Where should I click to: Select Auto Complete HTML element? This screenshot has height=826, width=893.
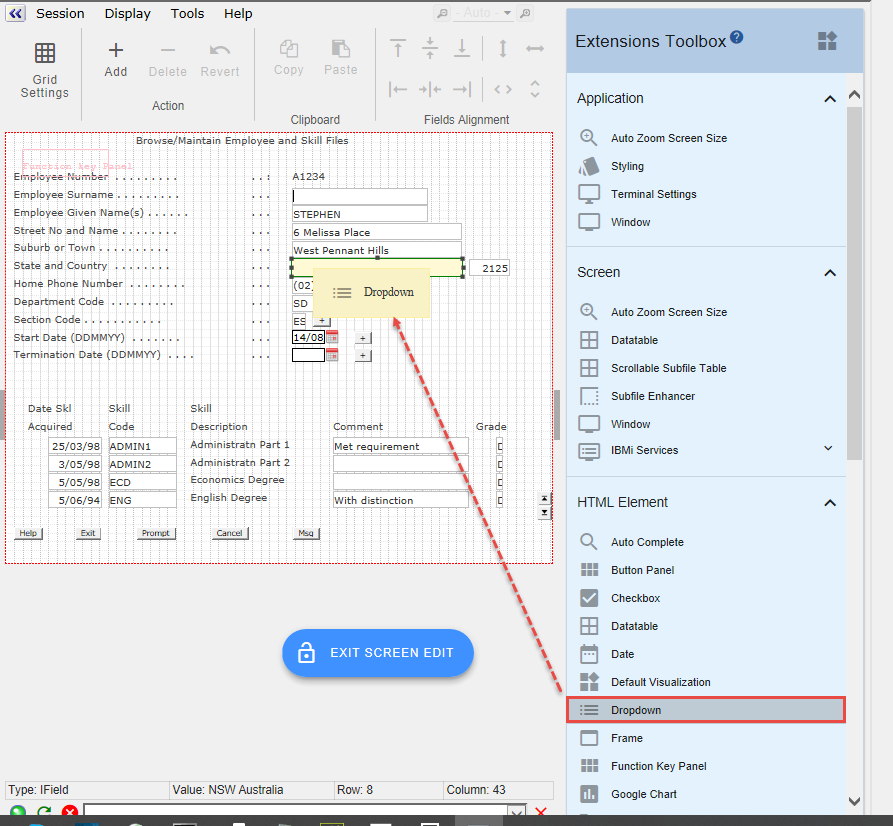coord(647,542)
